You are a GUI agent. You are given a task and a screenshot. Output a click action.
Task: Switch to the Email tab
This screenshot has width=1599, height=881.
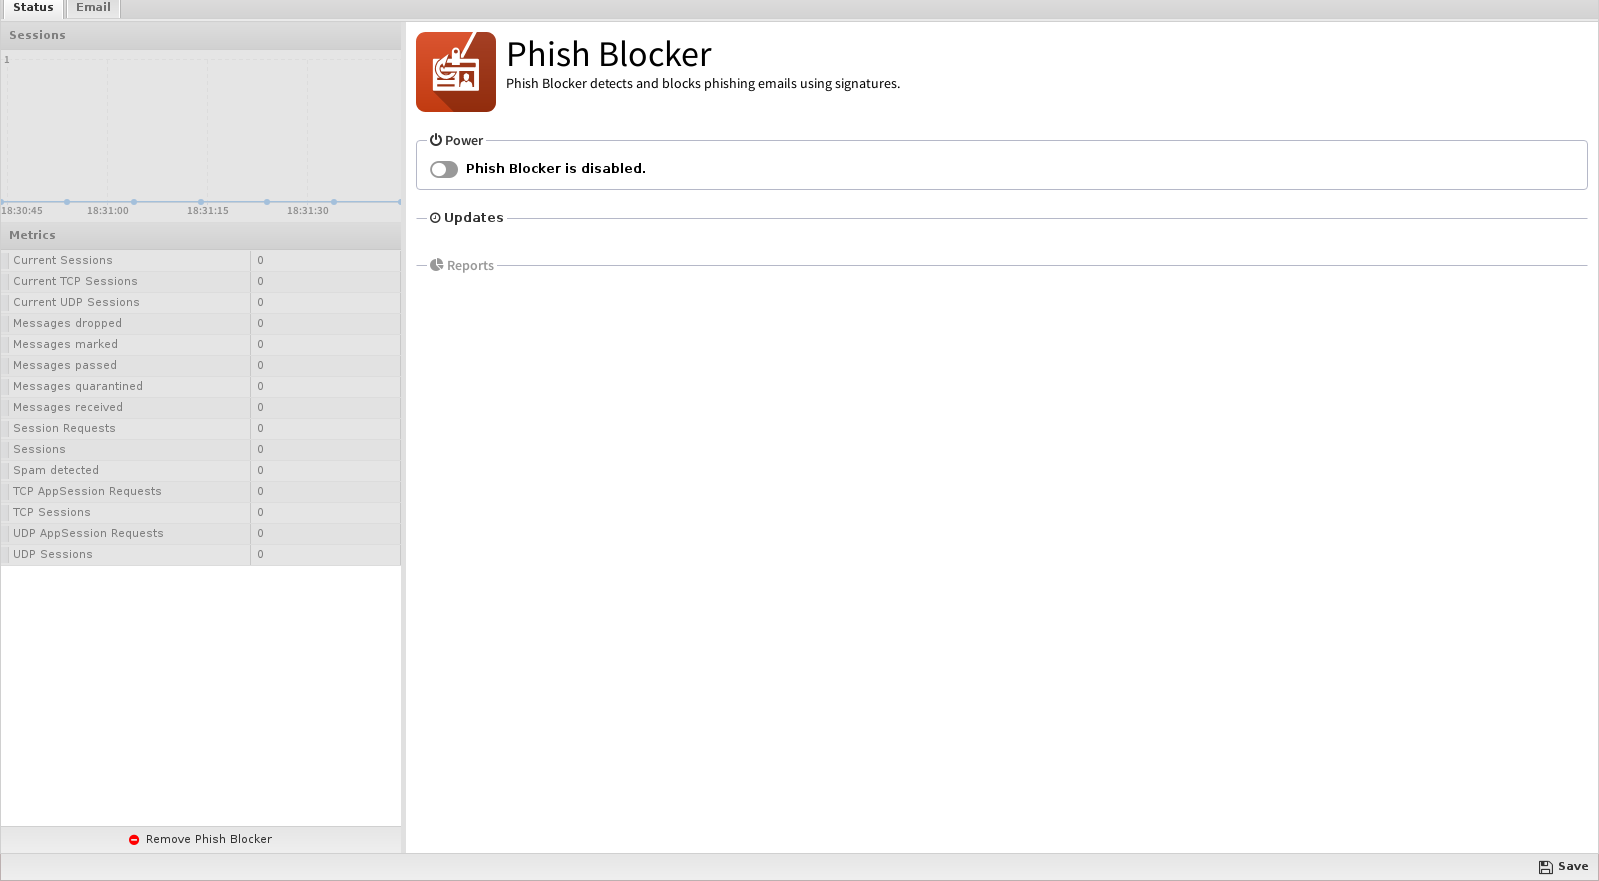coord(93,8)
